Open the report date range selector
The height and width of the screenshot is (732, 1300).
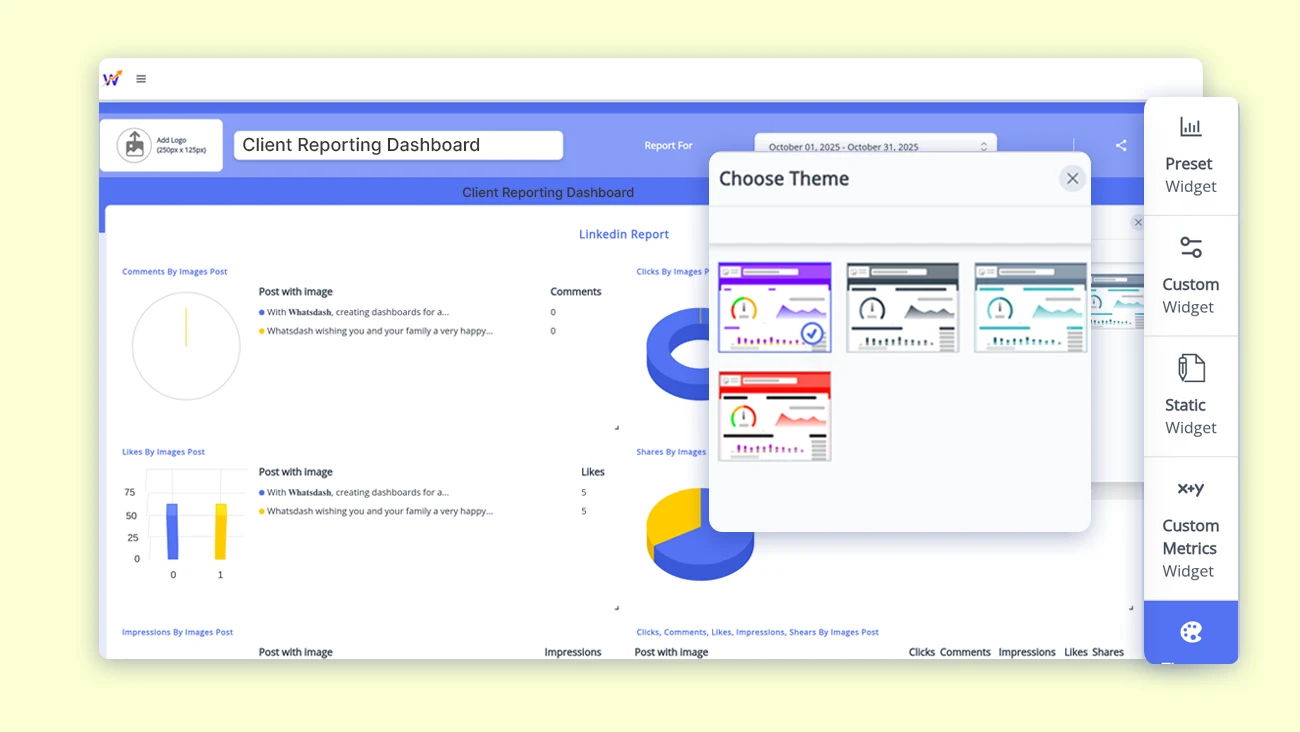(875, 147)
